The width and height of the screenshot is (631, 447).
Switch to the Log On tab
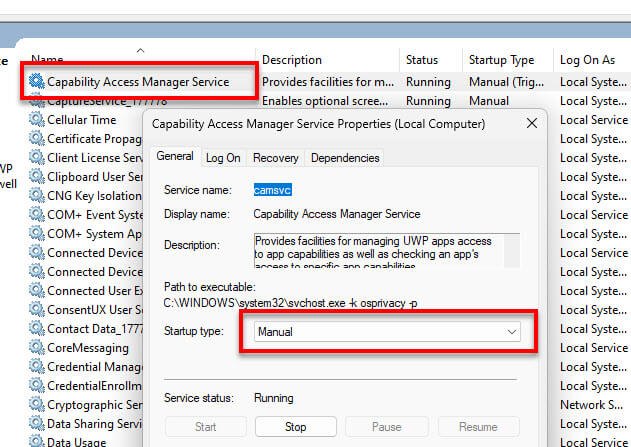point(223,158)
